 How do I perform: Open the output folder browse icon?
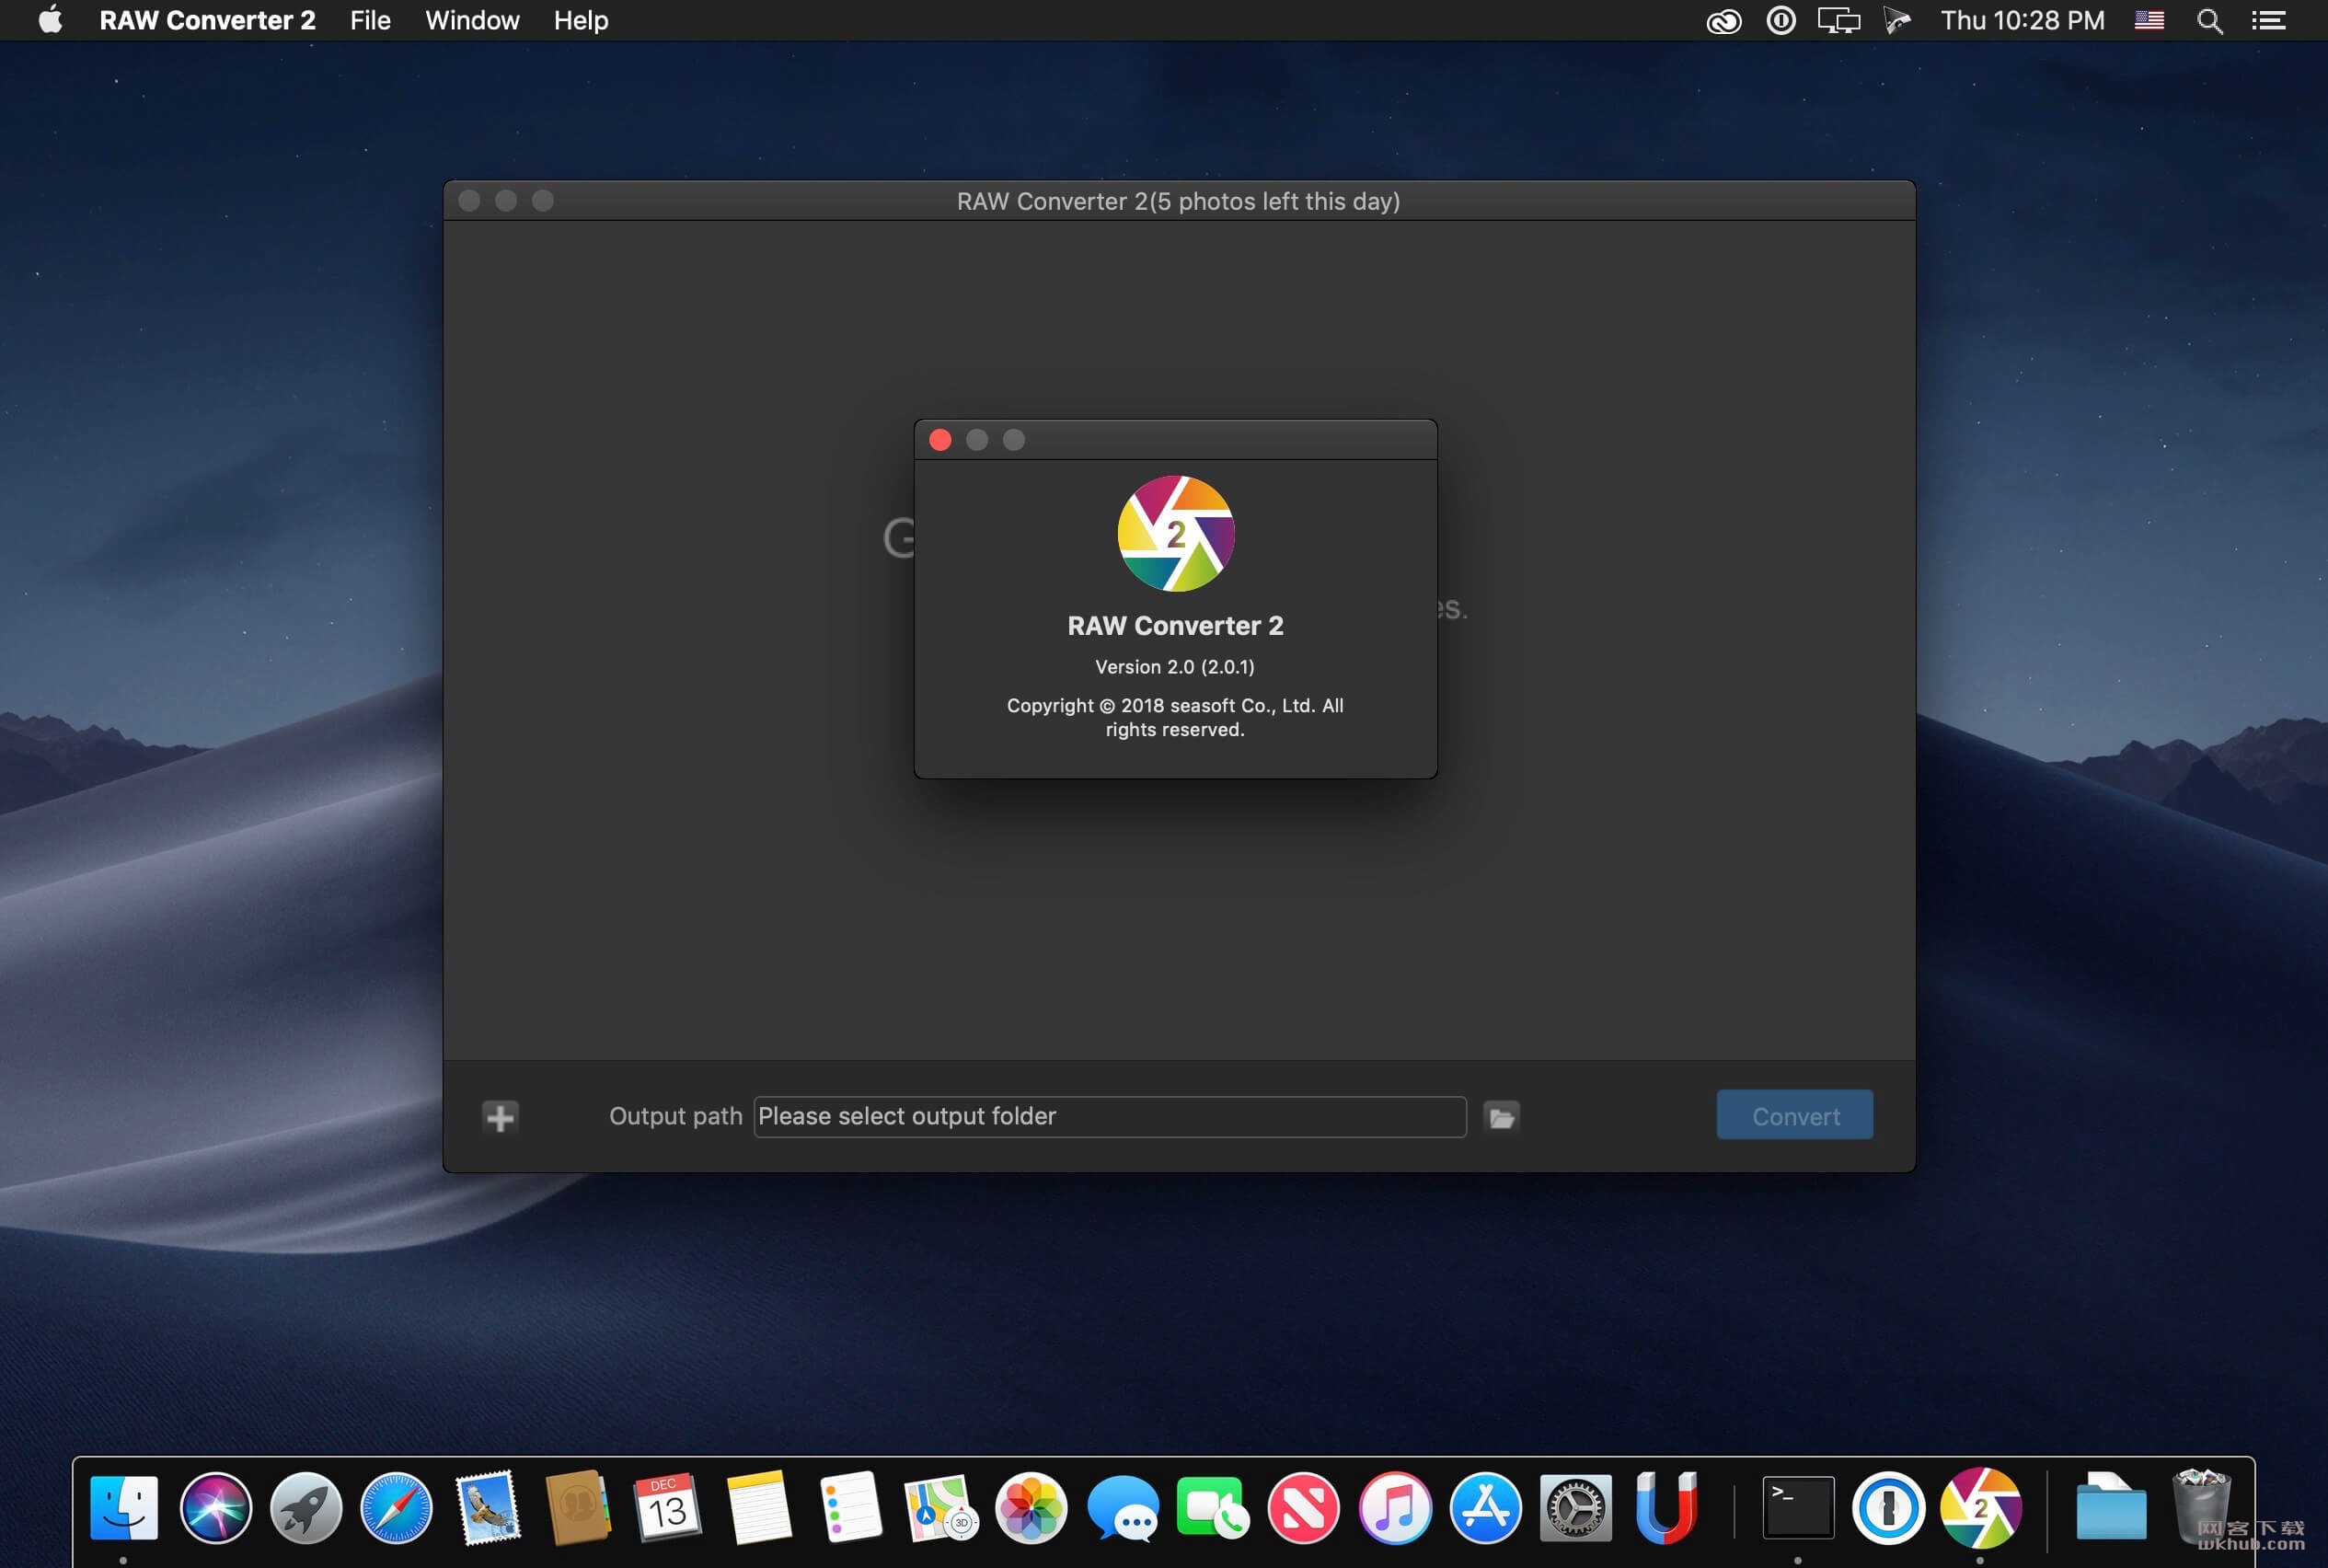(1501, 1116)
